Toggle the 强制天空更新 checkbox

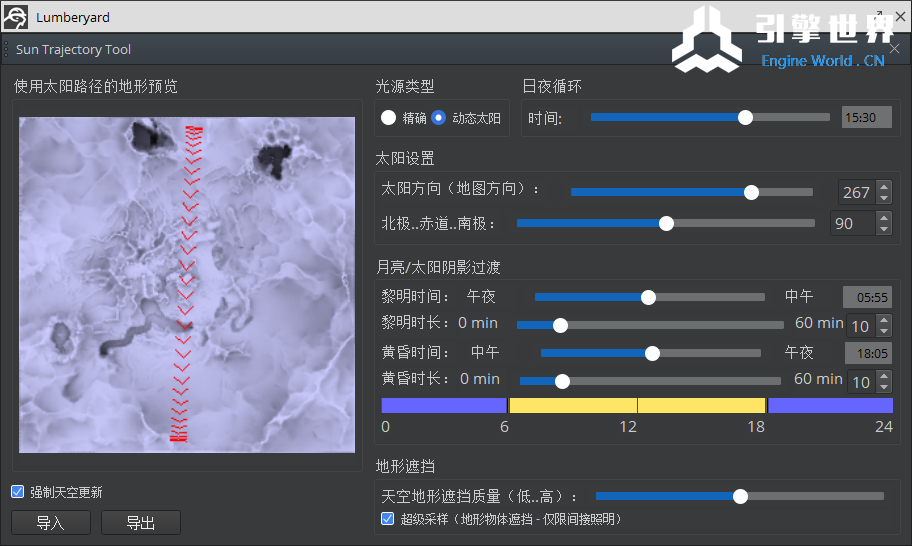click(17, 492)
